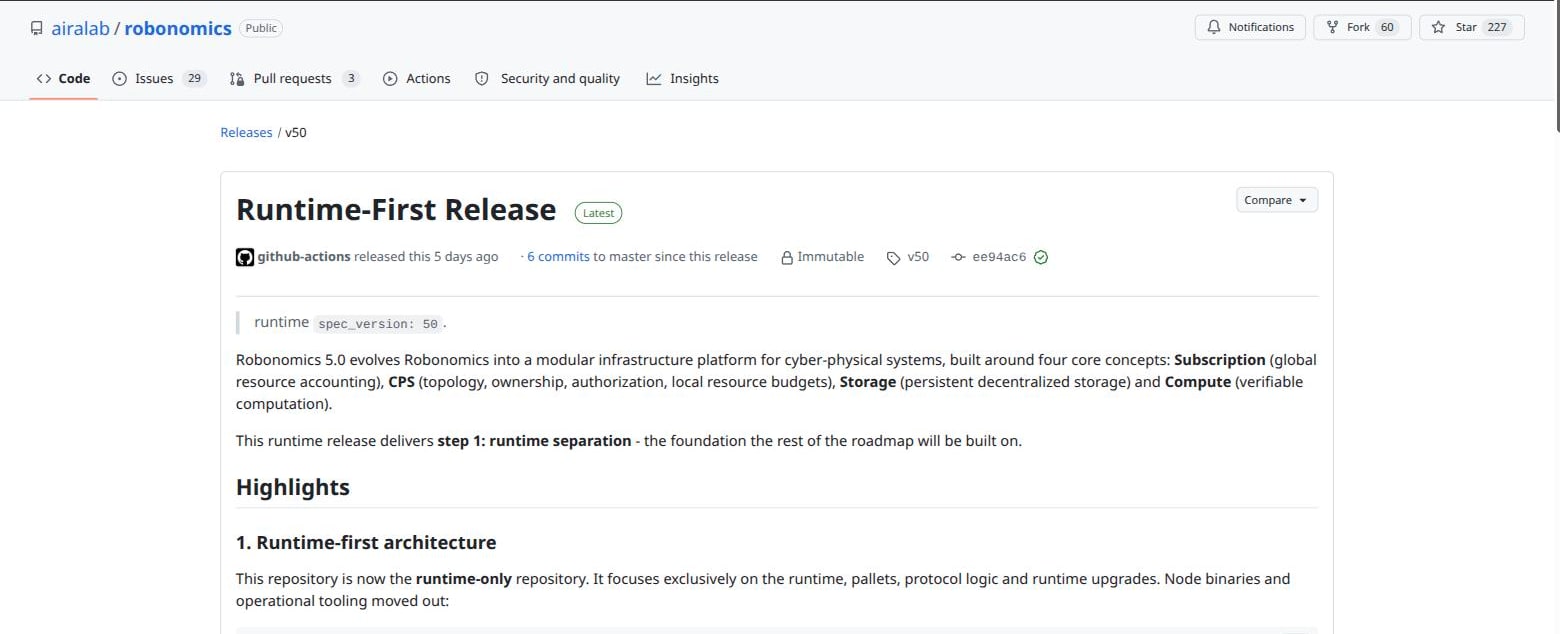The width and height of the screenshot is (1560, 634).
Task: Click the Latest release badge
Action: [598, 213]
